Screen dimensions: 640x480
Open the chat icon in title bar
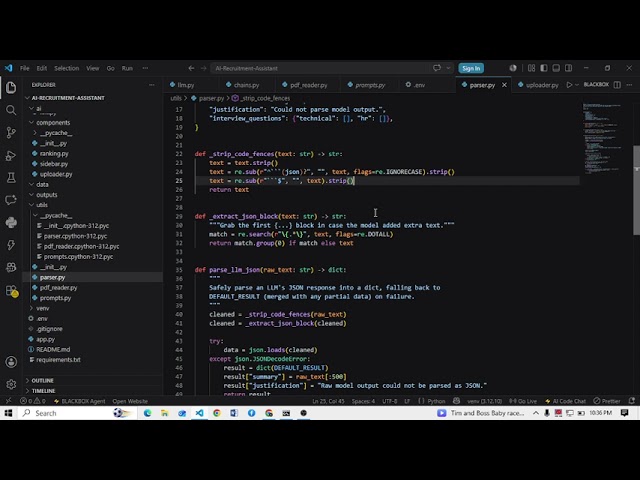pos(437,68)
